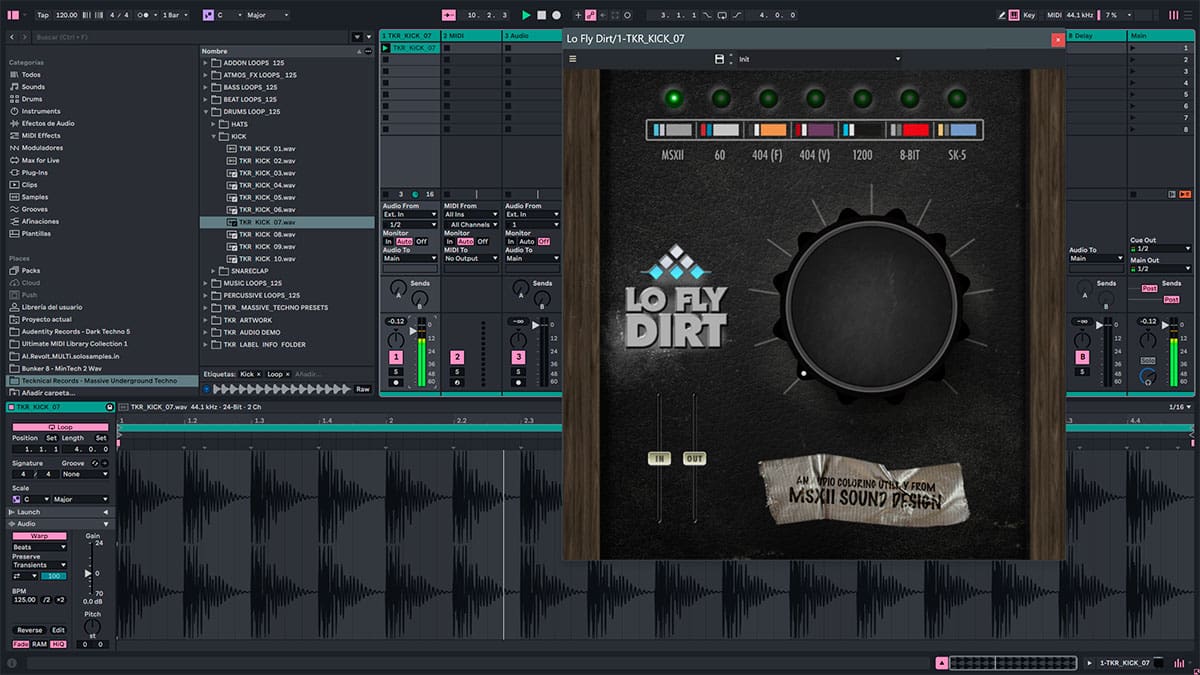
Task: Show the Sounds category in the browser
Action: [x=33, y=87]
